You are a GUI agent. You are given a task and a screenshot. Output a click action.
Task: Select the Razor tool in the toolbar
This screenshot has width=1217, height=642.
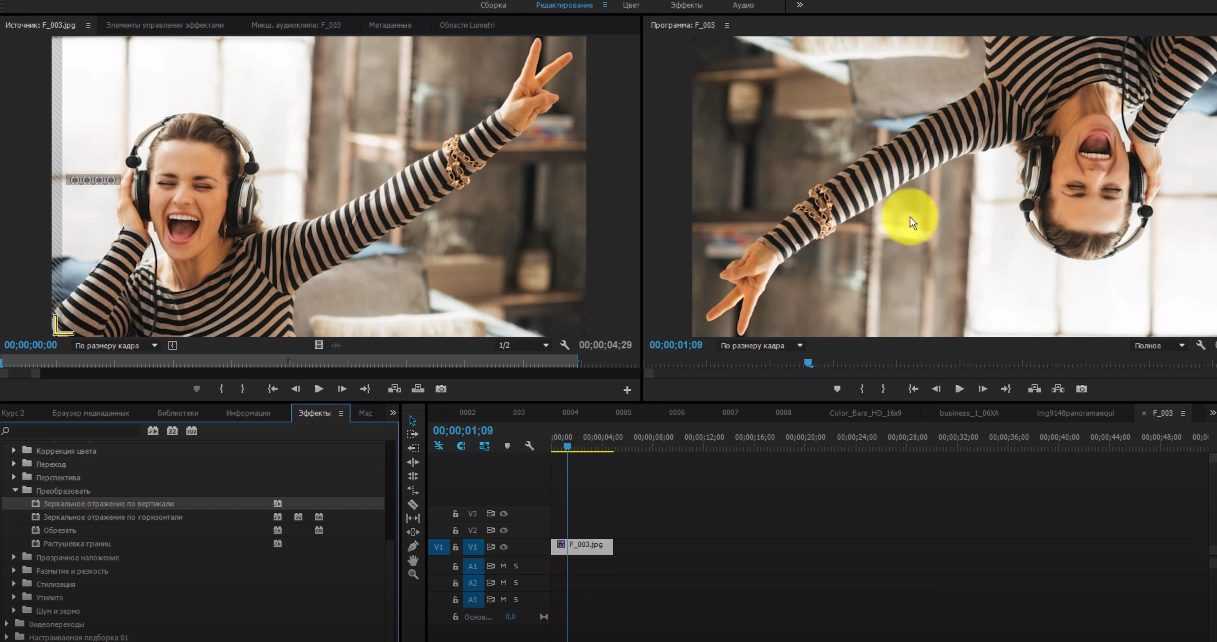click(413, 505)
